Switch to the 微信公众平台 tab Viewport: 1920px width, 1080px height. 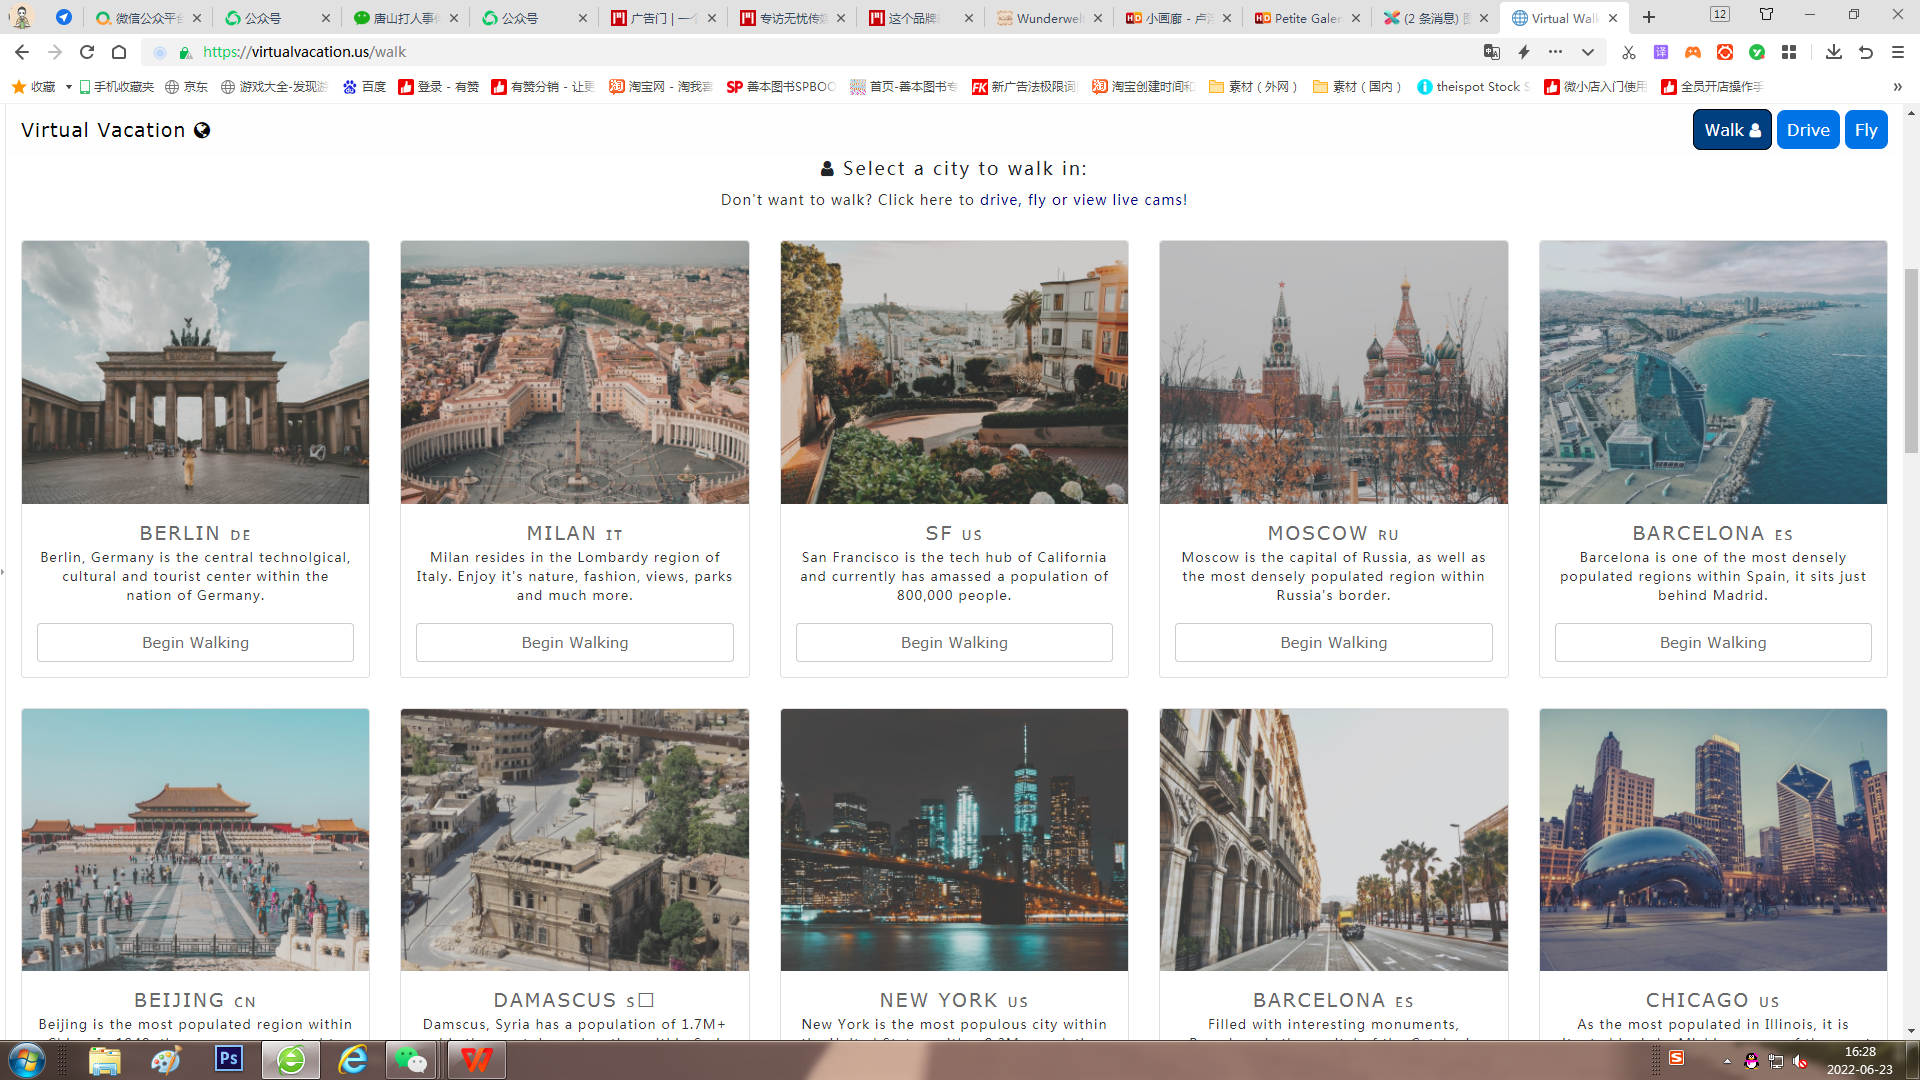[148, 18]
